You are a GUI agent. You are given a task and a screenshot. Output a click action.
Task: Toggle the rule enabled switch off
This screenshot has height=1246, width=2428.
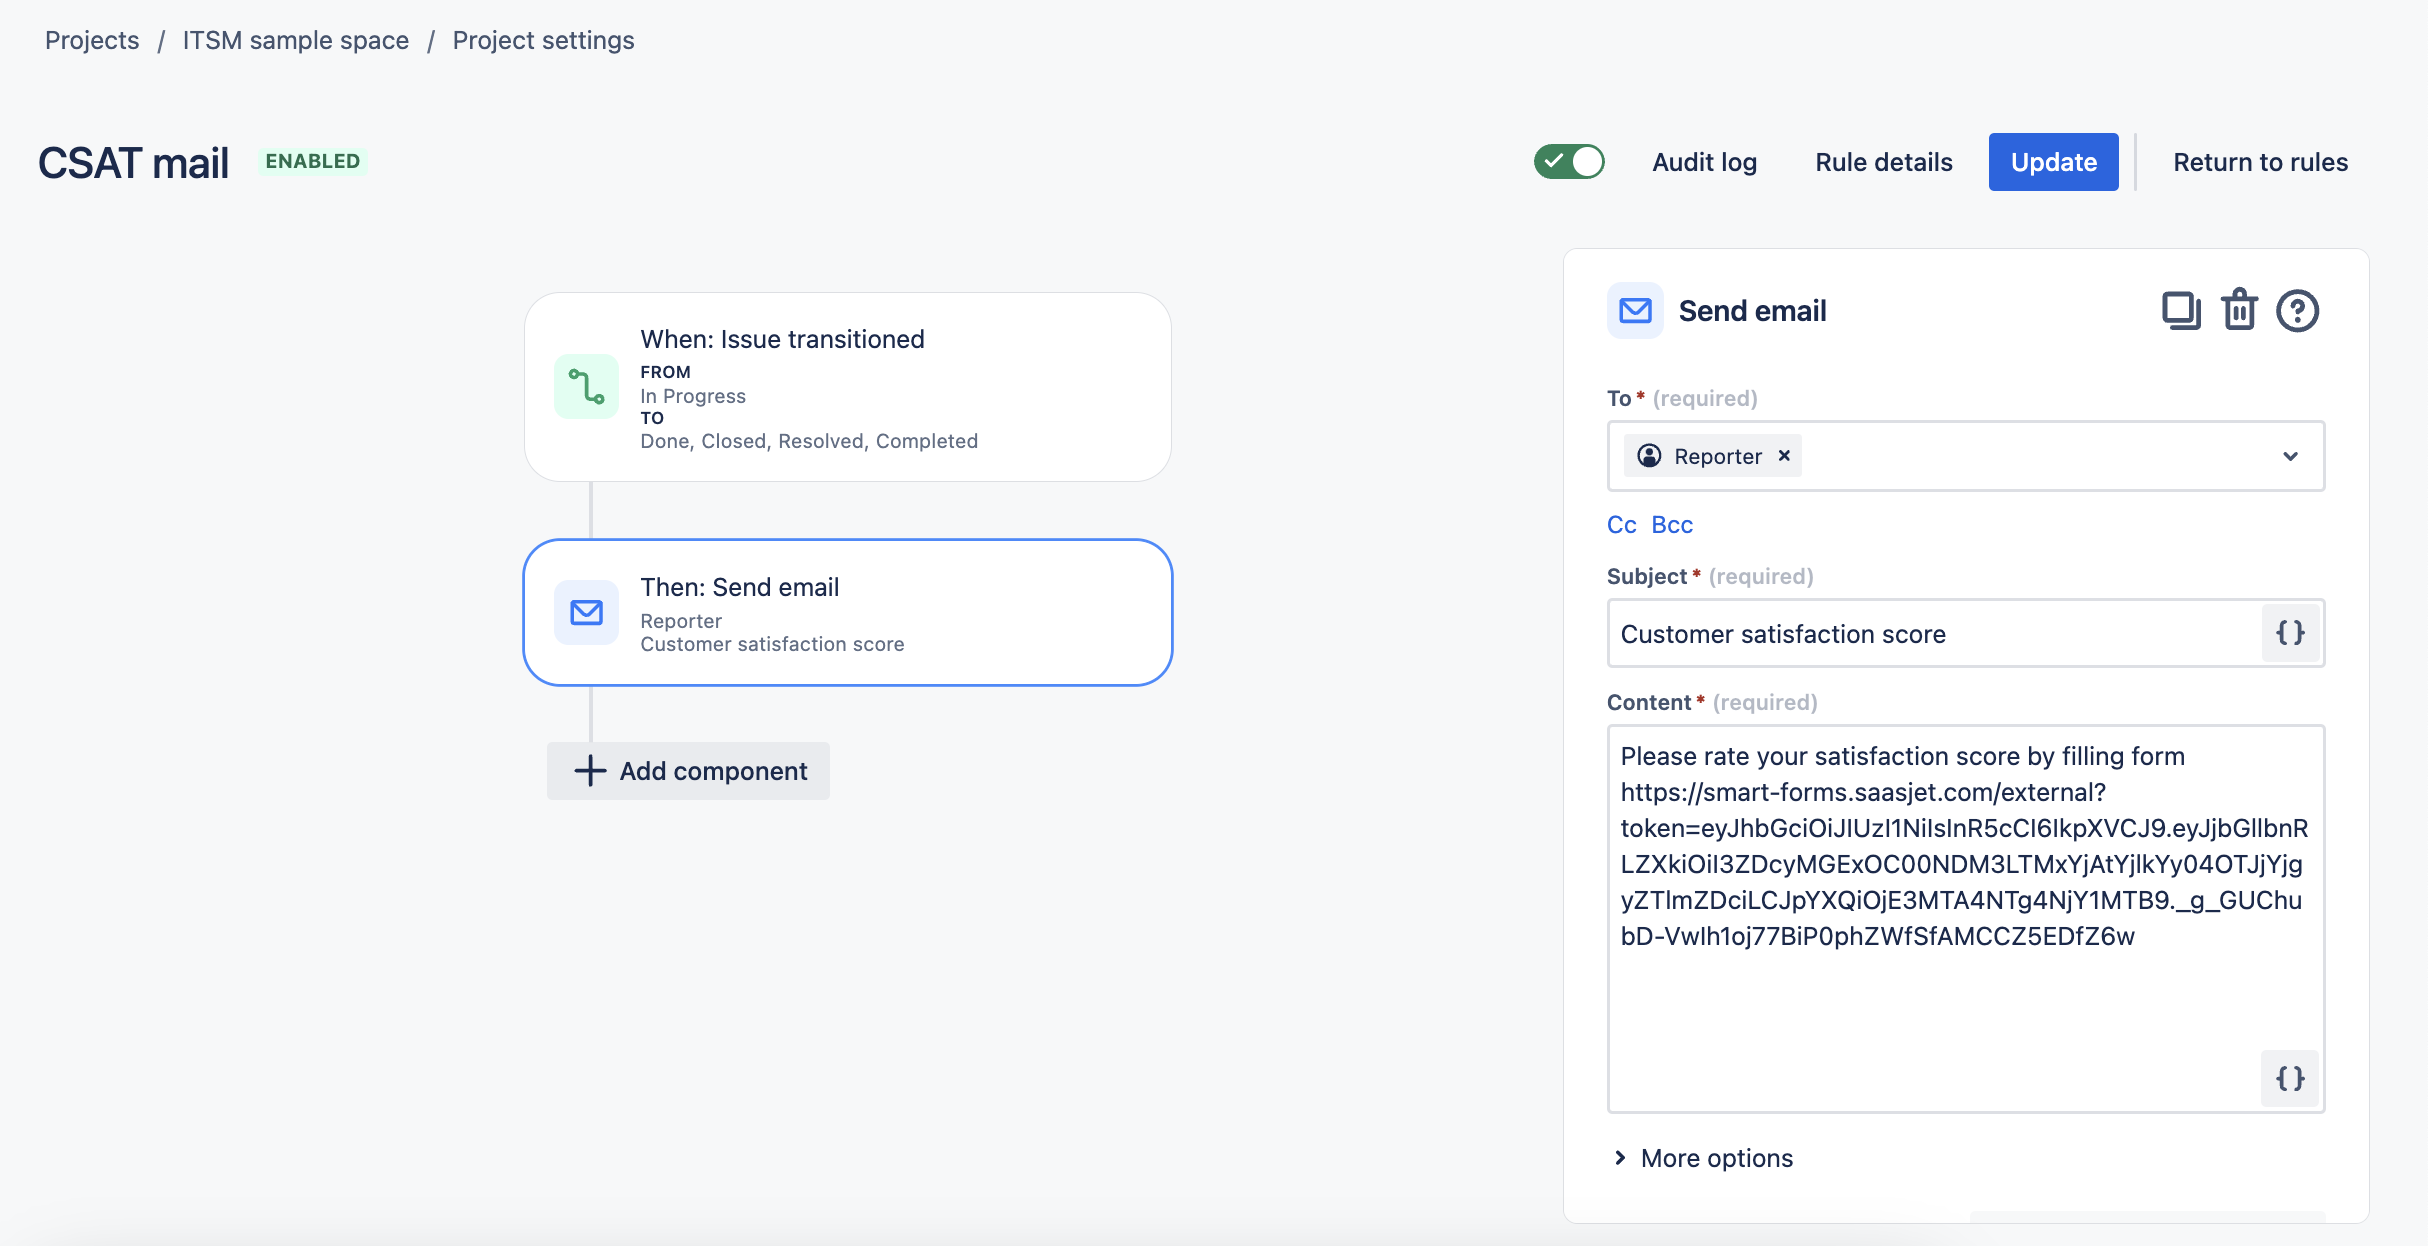1569,162
